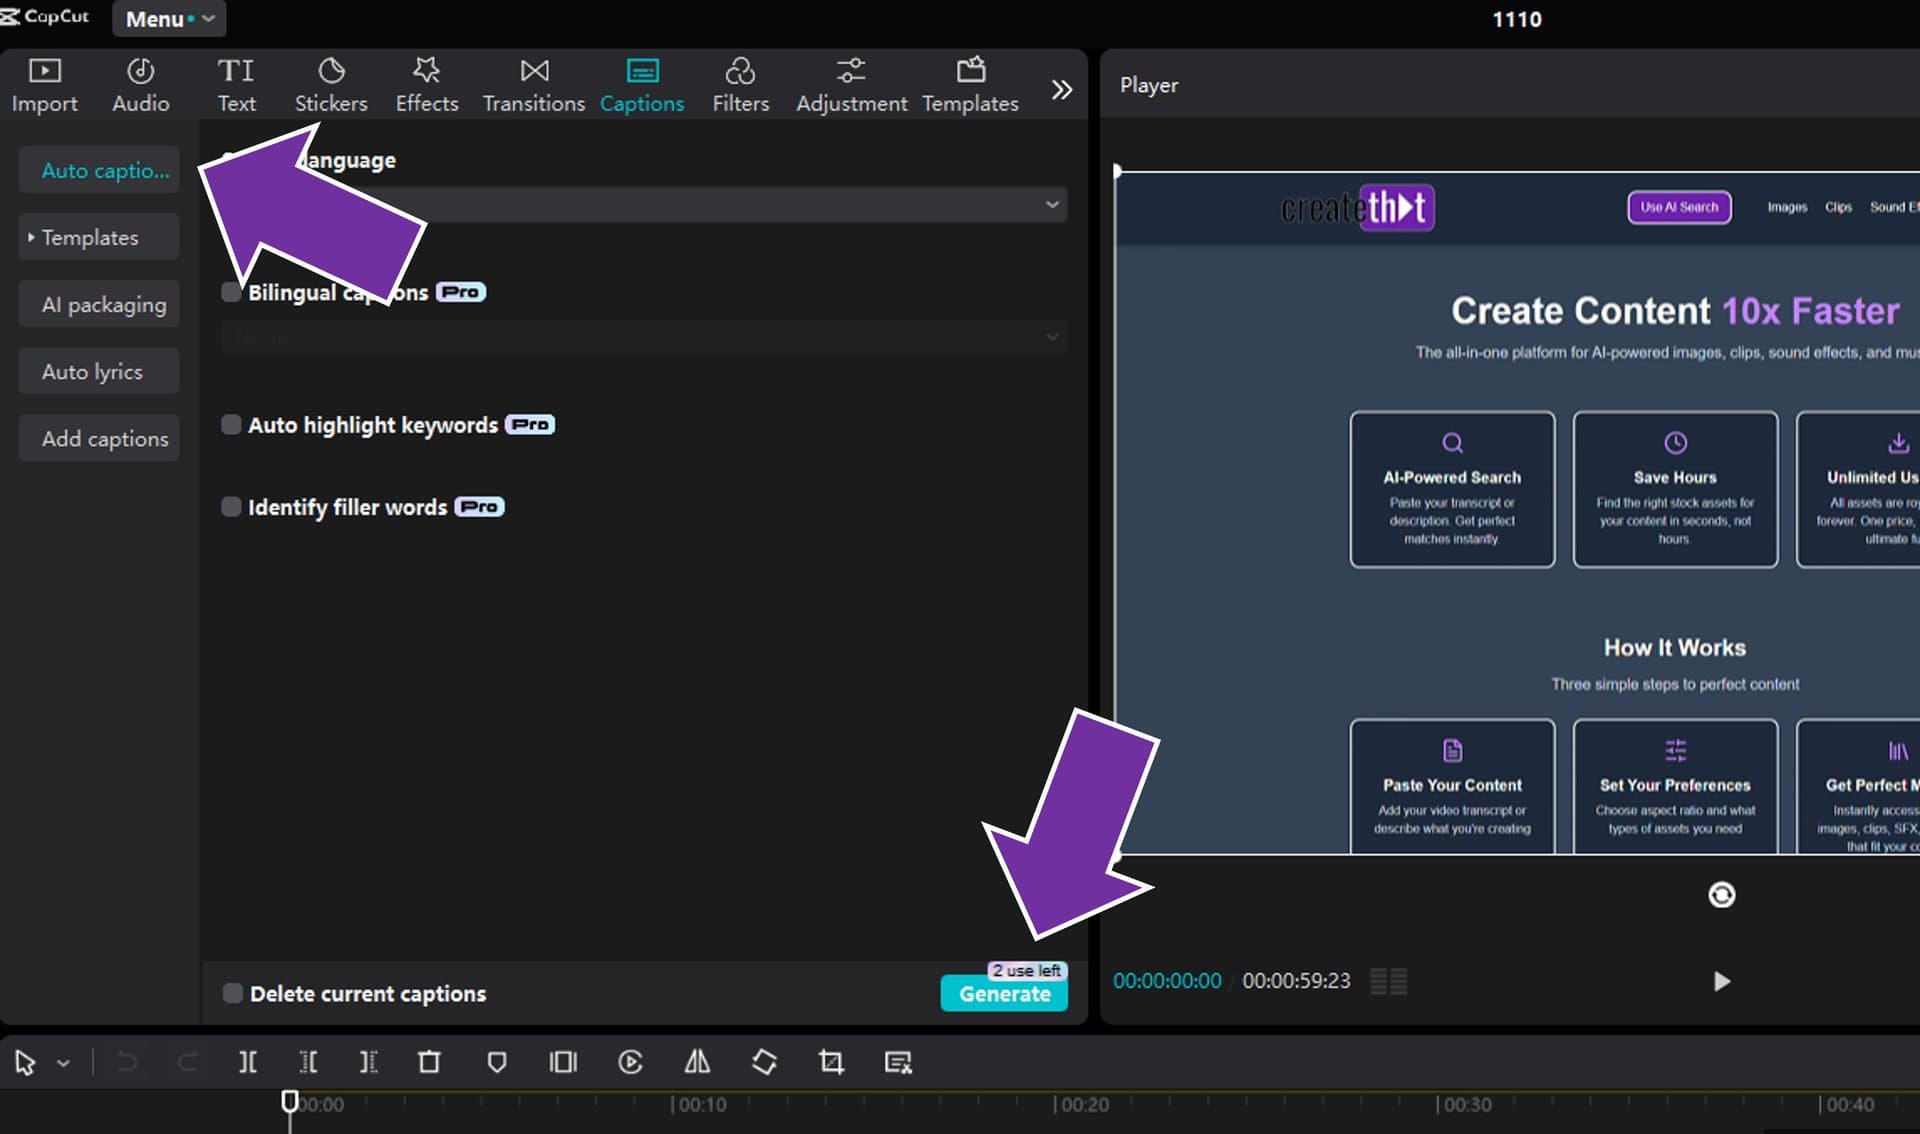Switch to the Transitions tab
This screenshot has height=1134, width=1920.
click(x=534, y=86)
